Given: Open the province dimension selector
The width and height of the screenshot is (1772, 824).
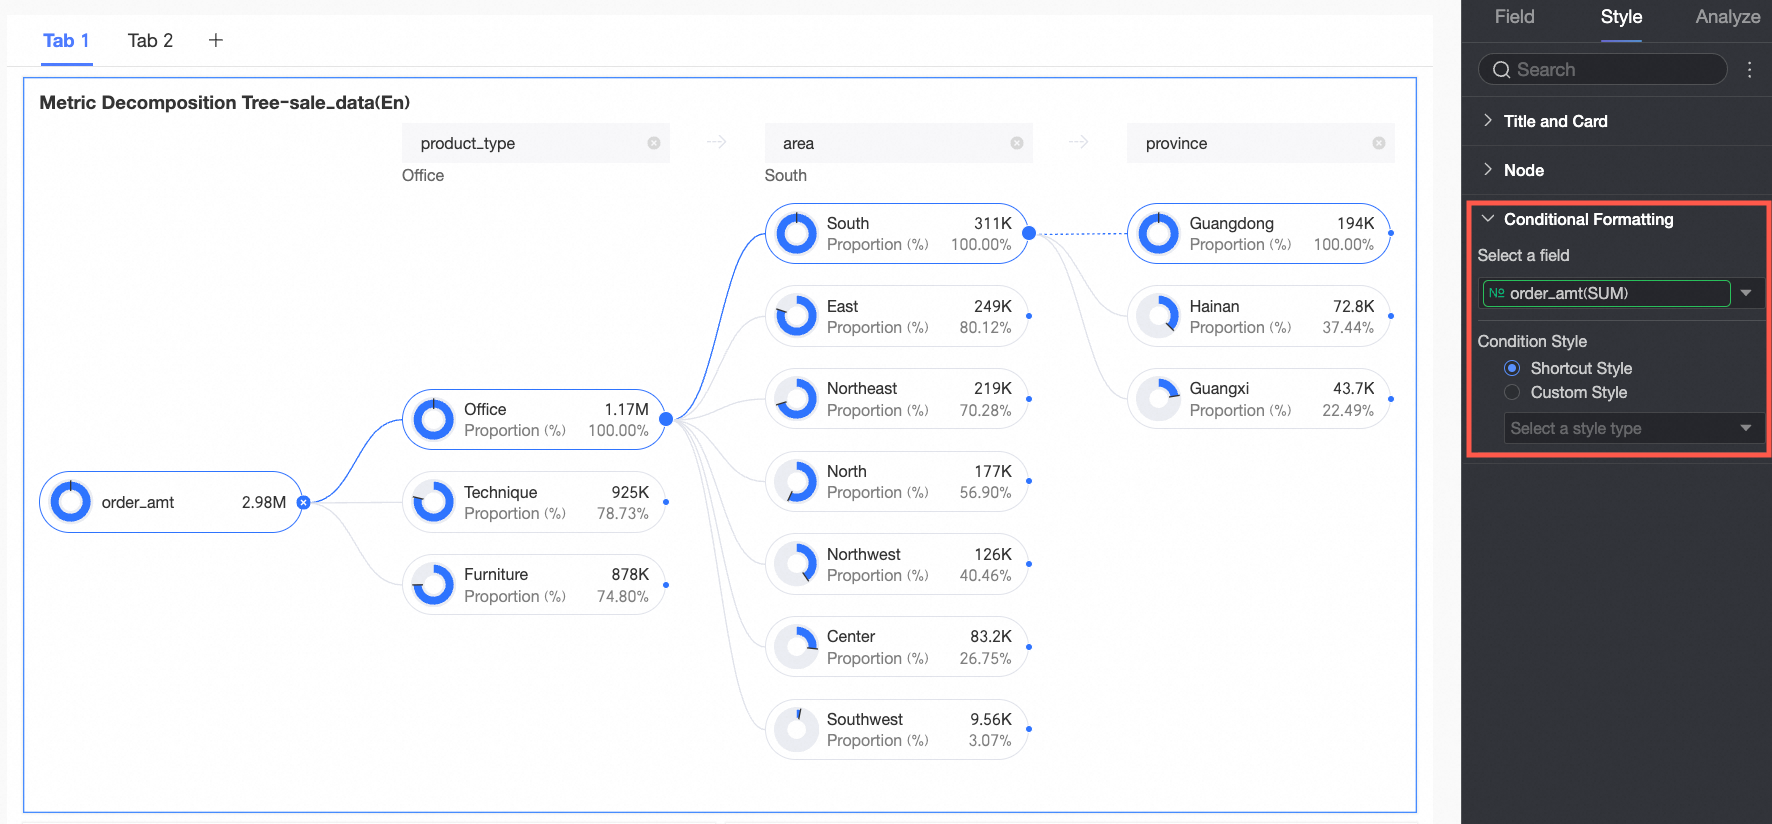Looking at the screenshot, I should tap(1261, 143).
